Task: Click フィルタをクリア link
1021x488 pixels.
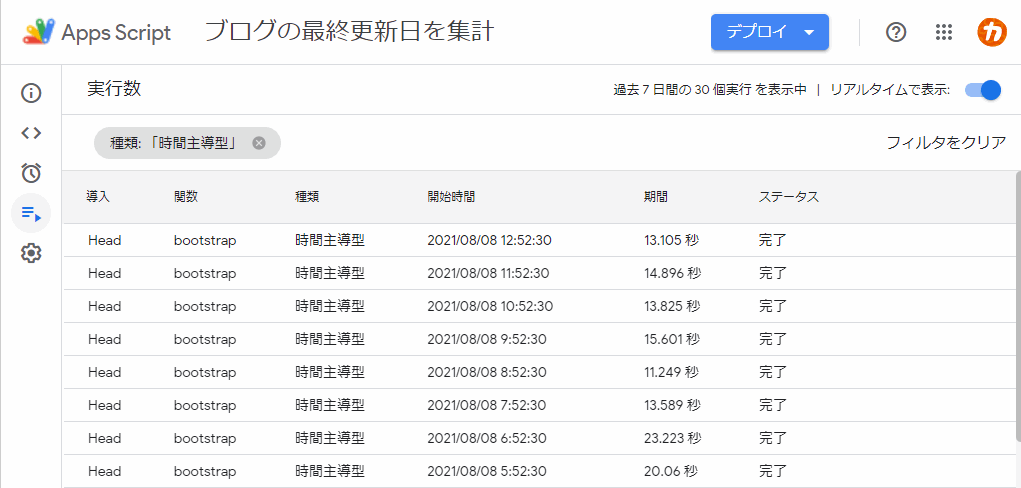Action: click(946, 143)
